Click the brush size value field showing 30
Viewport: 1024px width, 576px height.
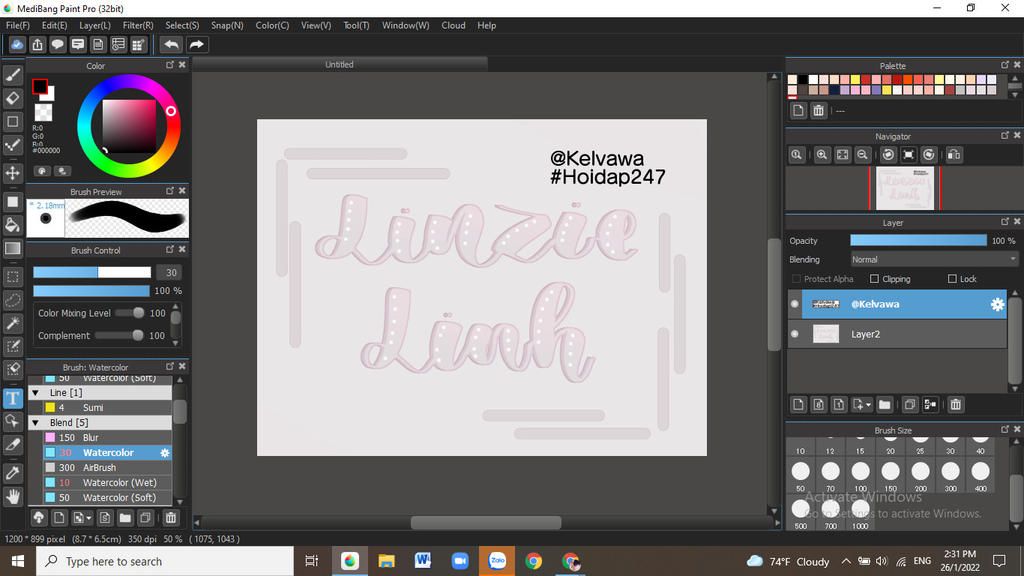point(171,272)
